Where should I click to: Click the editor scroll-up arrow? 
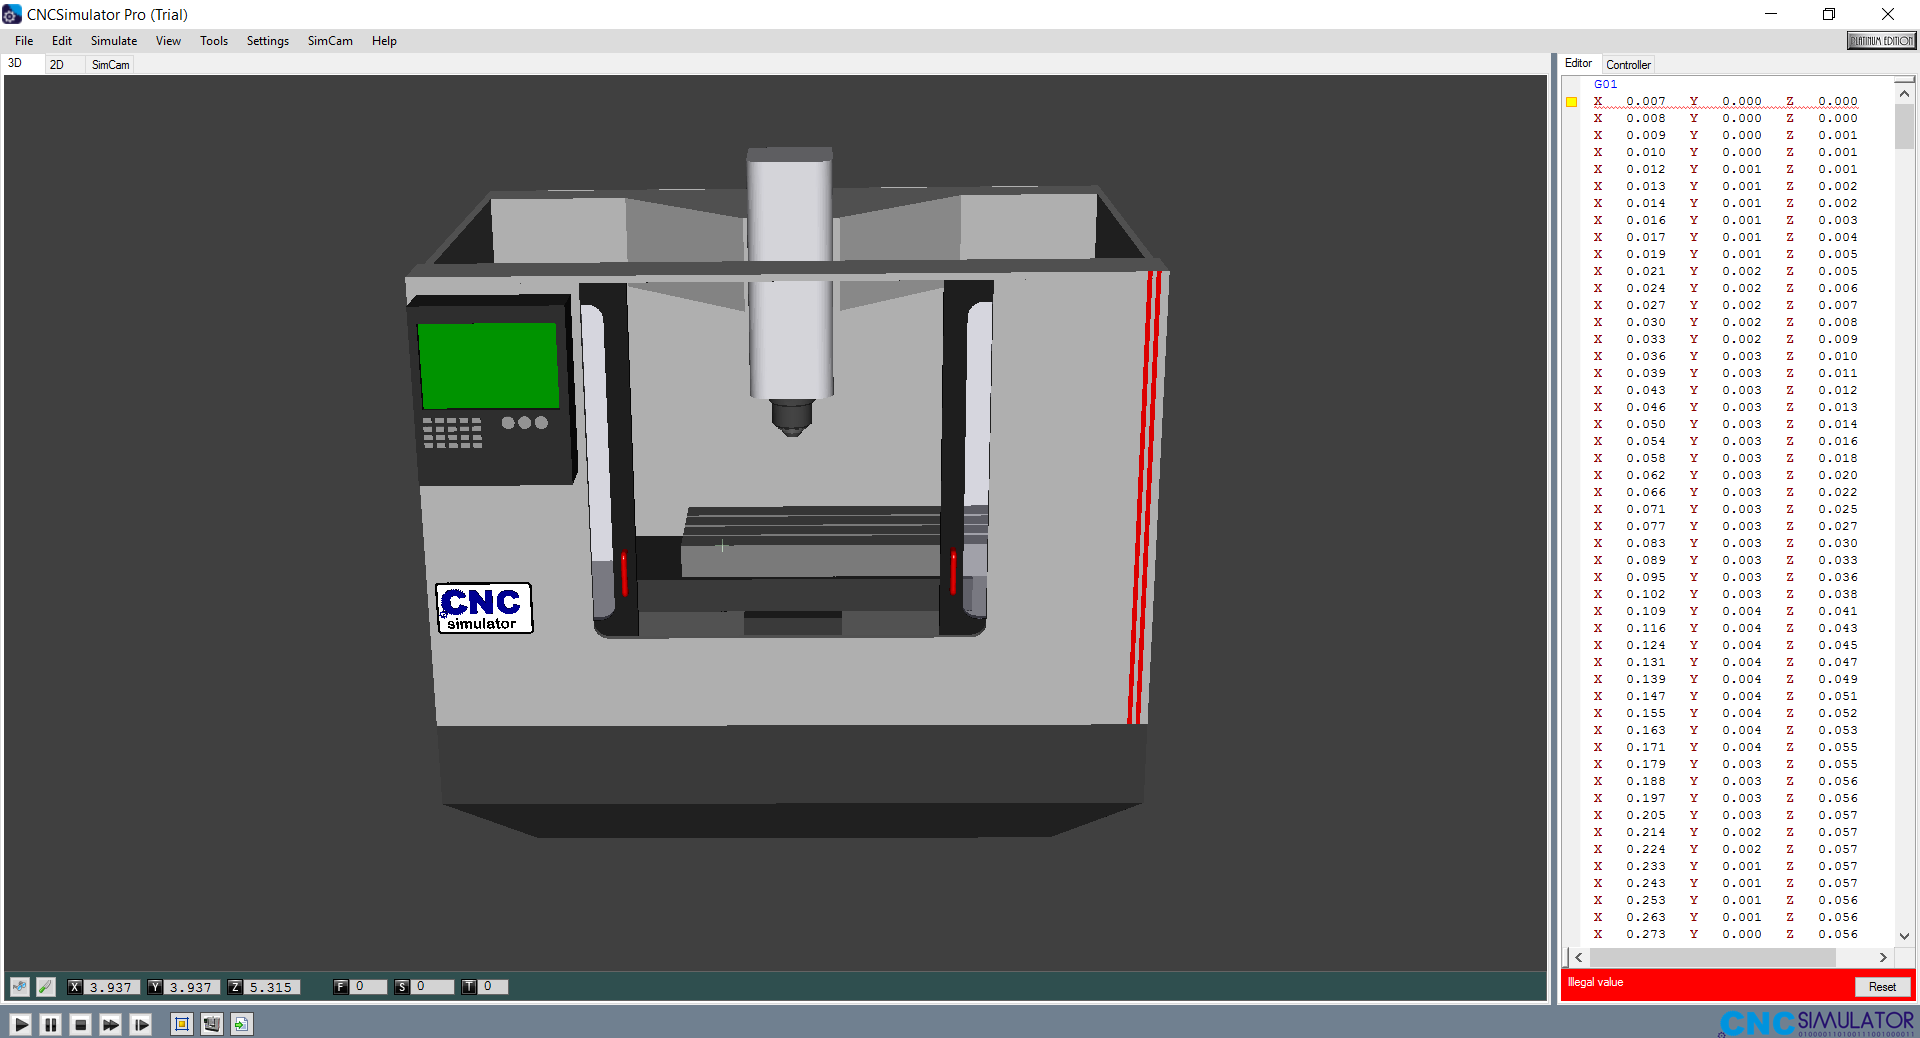click(x=1904, y=93)
